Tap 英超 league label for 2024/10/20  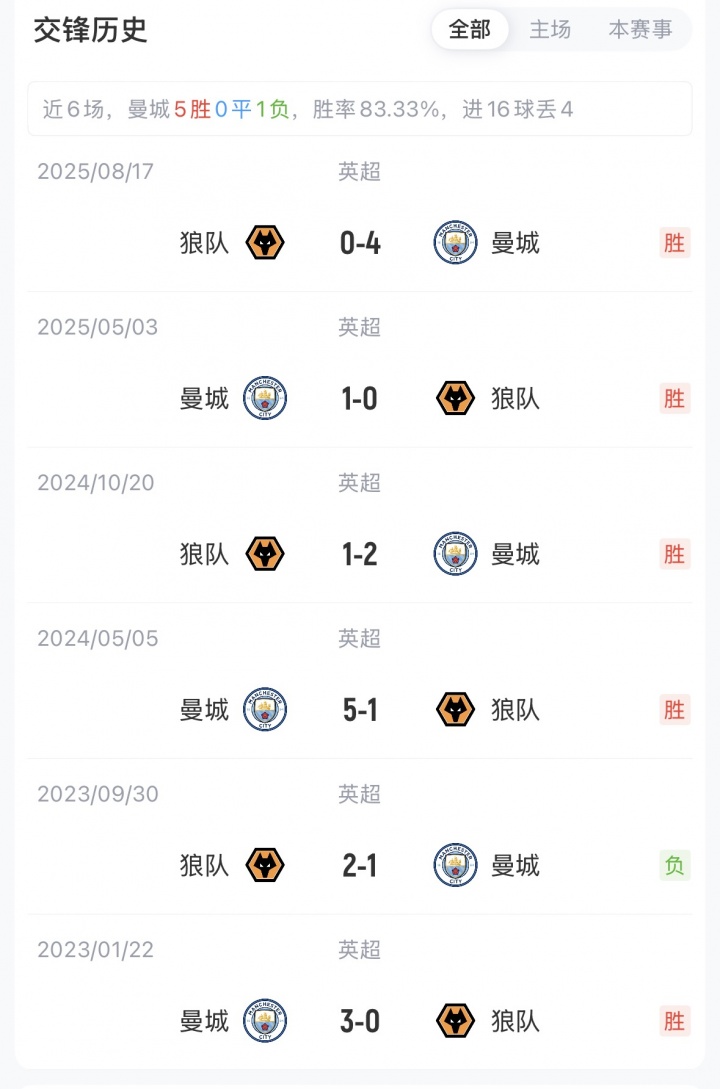pos(360,483)
